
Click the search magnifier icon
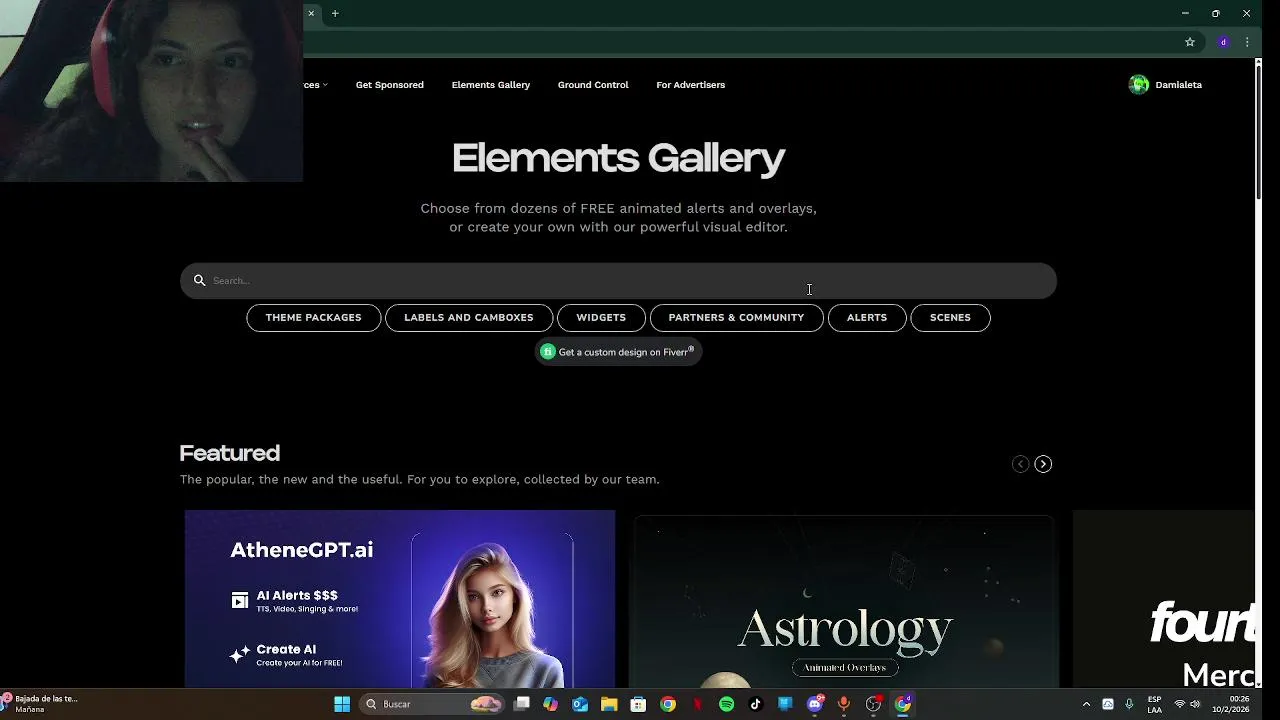point(199,281)
